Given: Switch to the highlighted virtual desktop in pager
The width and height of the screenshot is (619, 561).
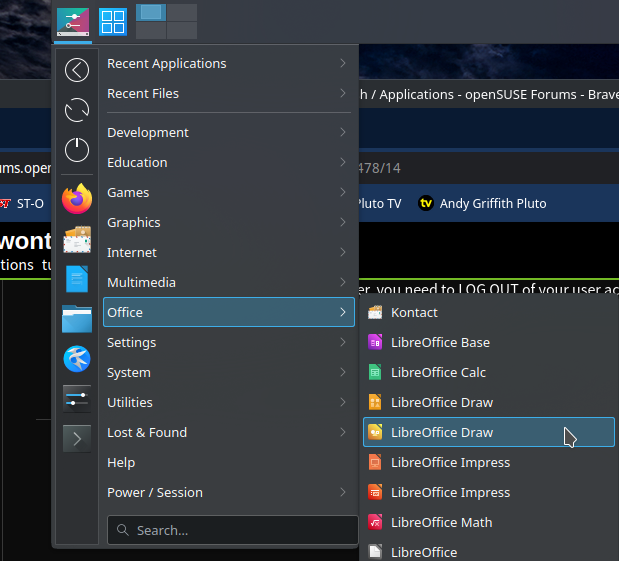Looking at the screenshot, I should click(x=151, y=13).
